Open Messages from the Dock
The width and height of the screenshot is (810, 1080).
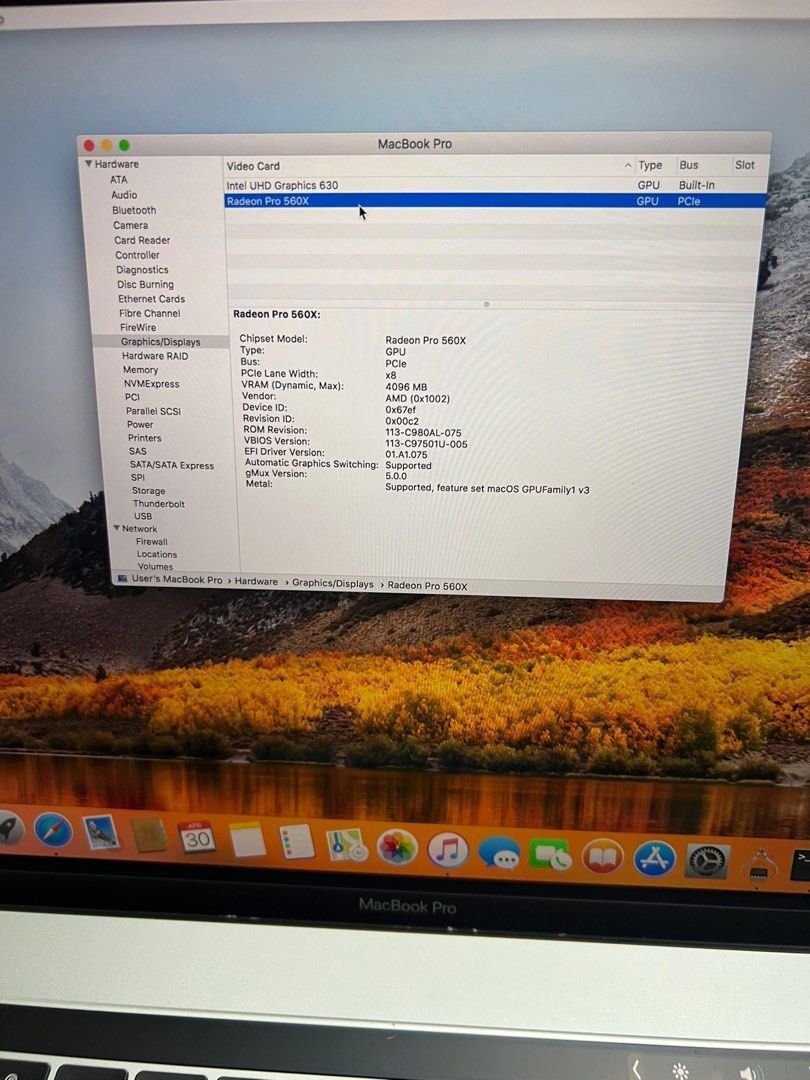point(499,853)
